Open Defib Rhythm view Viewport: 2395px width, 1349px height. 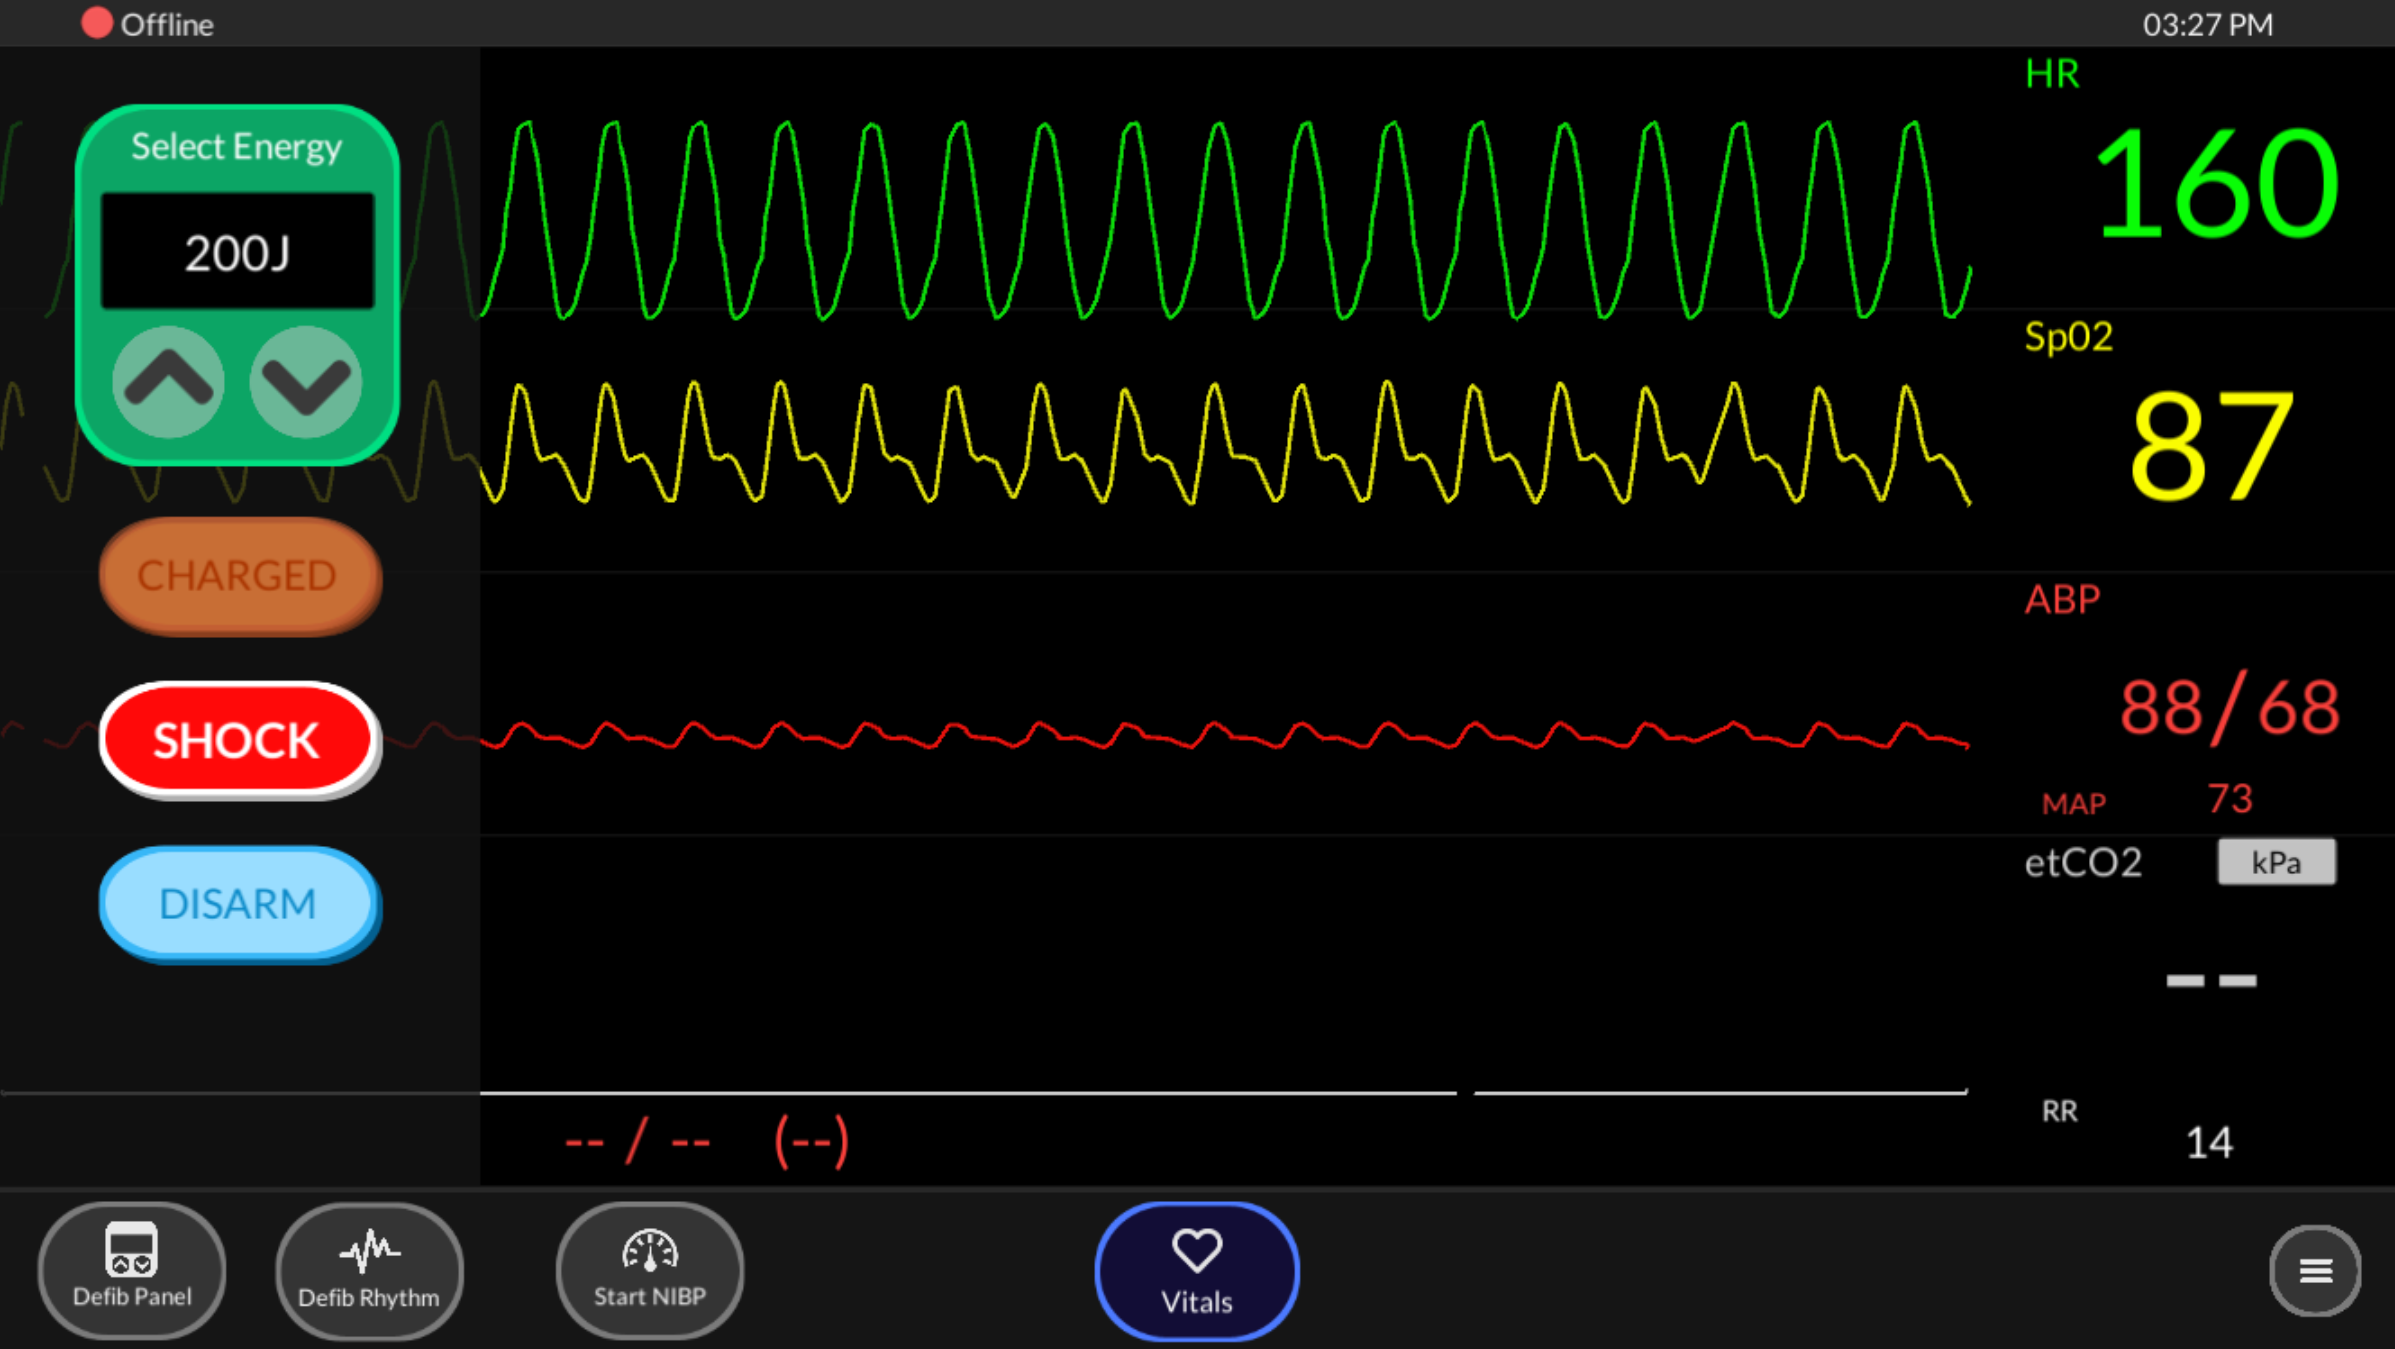tap(369, 1269)
